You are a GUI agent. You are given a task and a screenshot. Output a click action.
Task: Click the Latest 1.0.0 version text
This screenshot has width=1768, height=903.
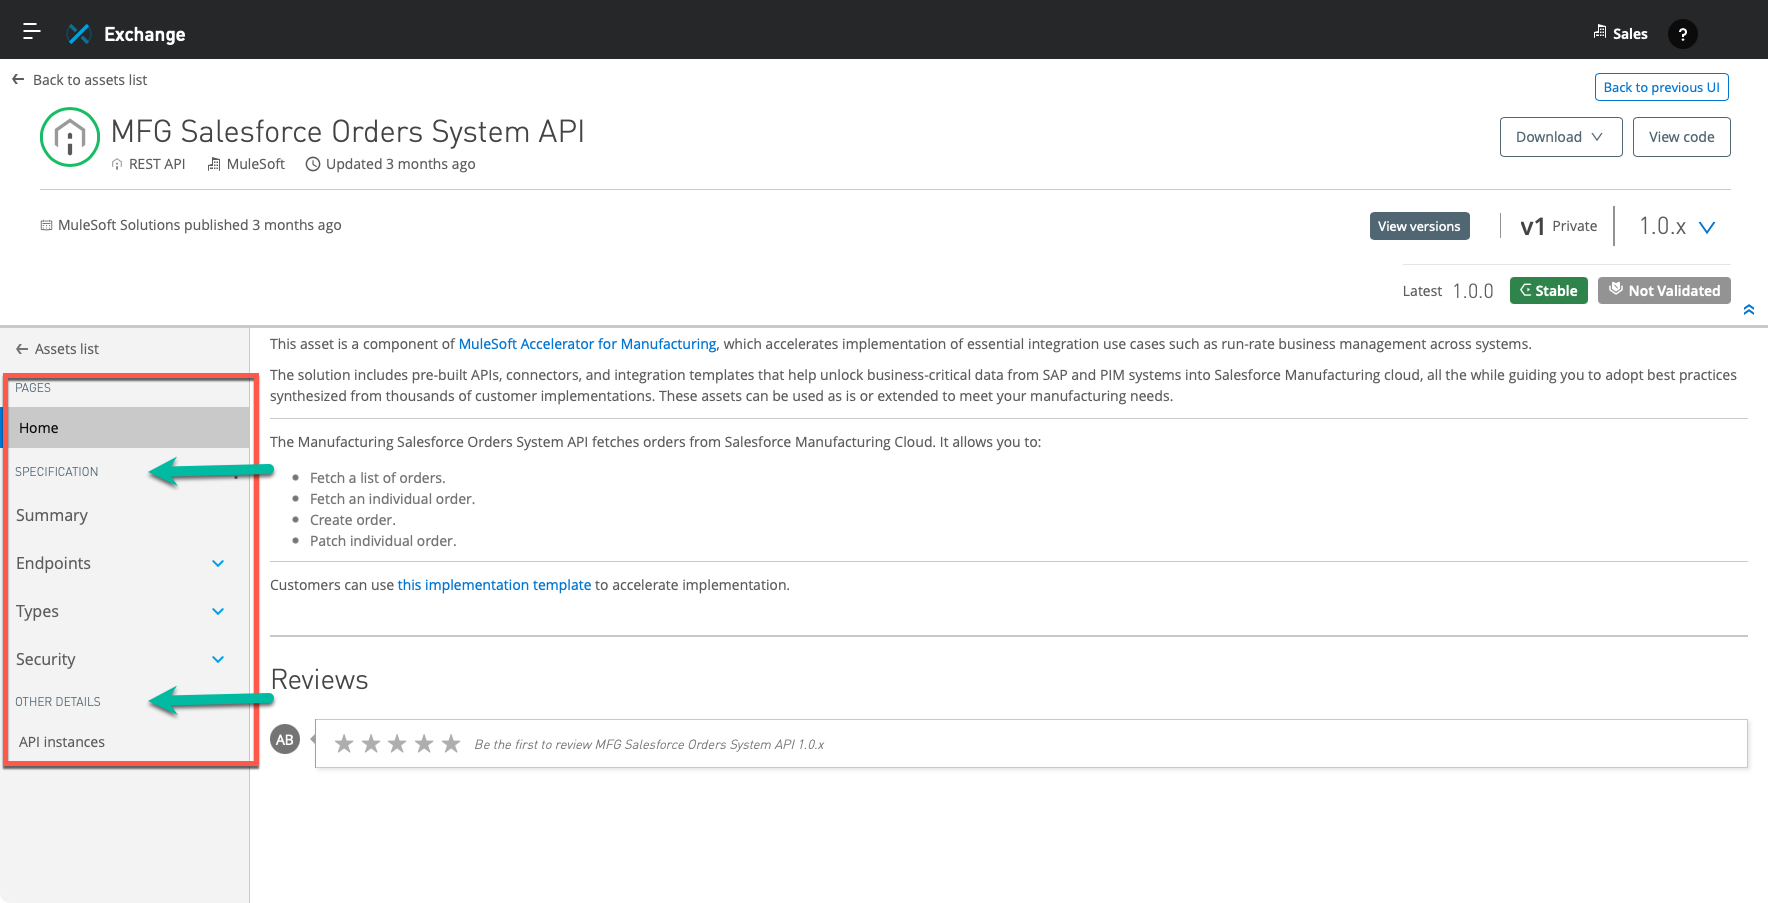(x=1447, y=291)
